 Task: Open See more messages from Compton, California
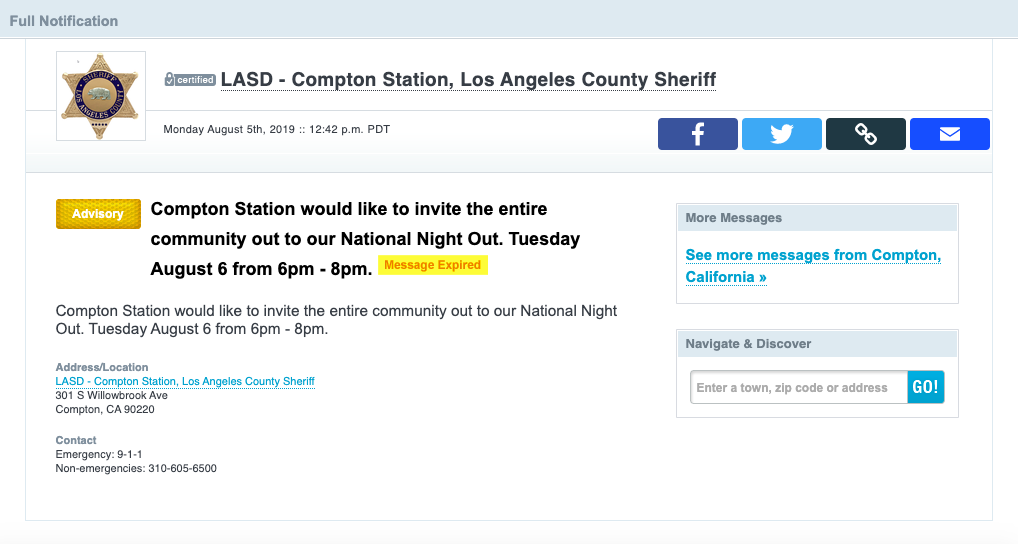pos(812,266)
